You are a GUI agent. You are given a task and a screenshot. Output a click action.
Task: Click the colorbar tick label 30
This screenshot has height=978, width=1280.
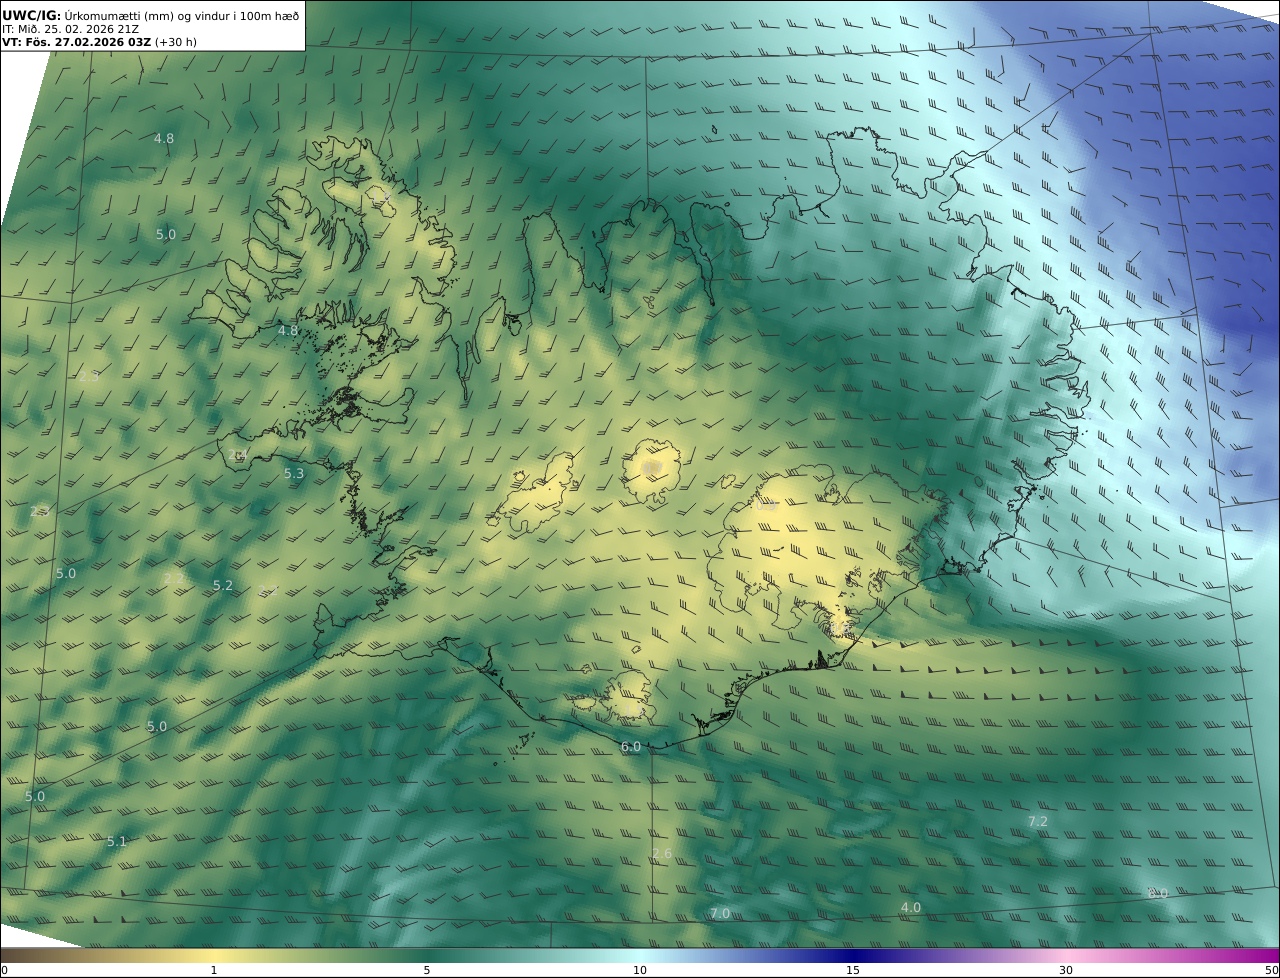pos(1066,971)
